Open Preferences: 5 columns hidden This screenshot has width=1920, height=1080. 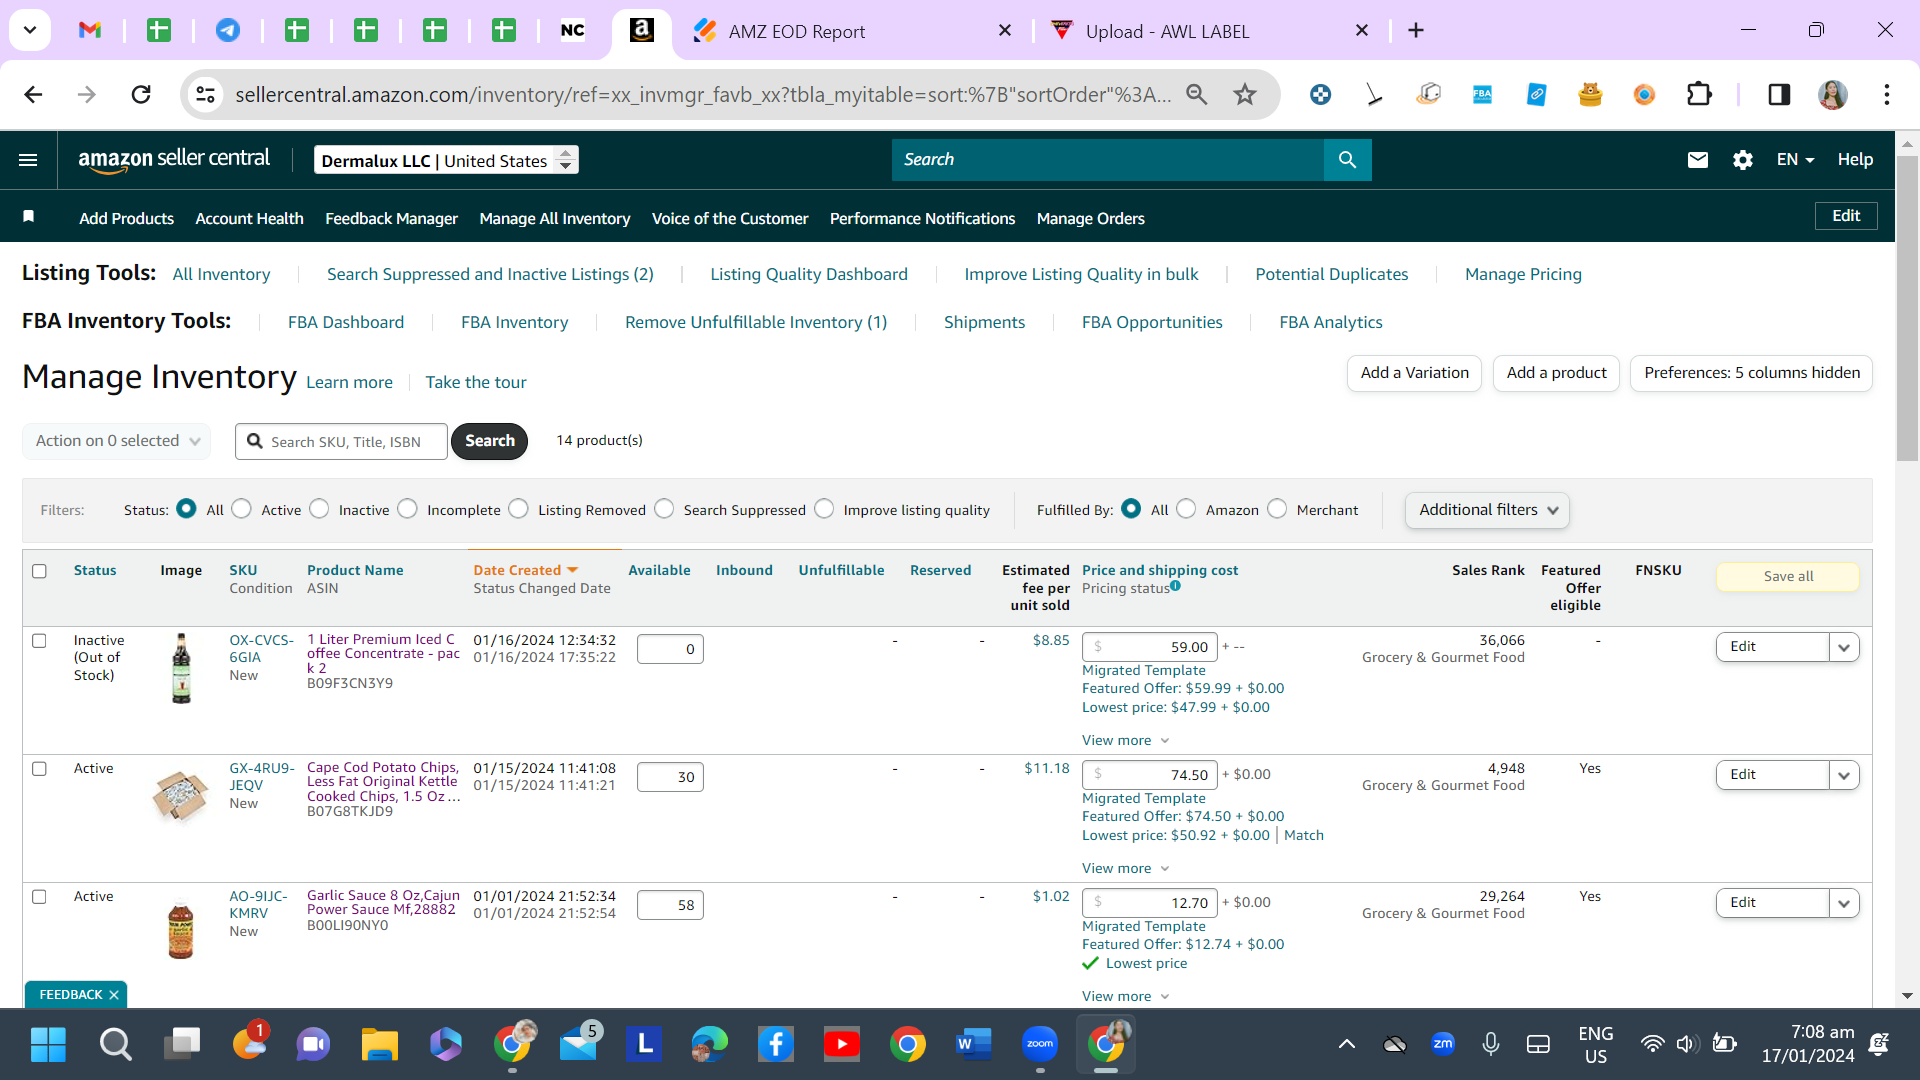coord(1752,373)
